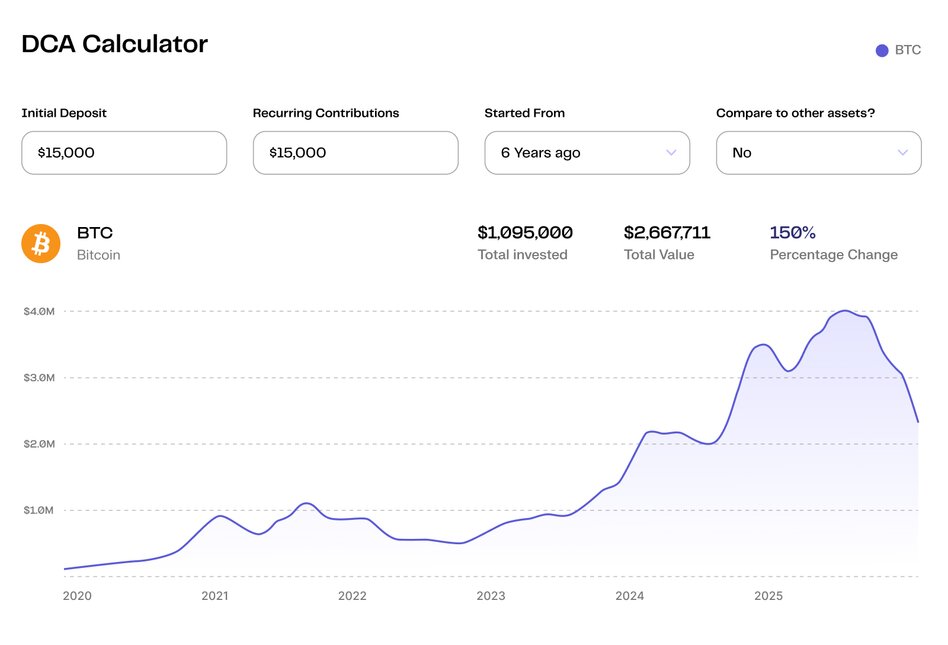Viewport: 948px width, 645px height.
Task: Expand the chevron in 6 Years ago box
Action: click(671, 153)
